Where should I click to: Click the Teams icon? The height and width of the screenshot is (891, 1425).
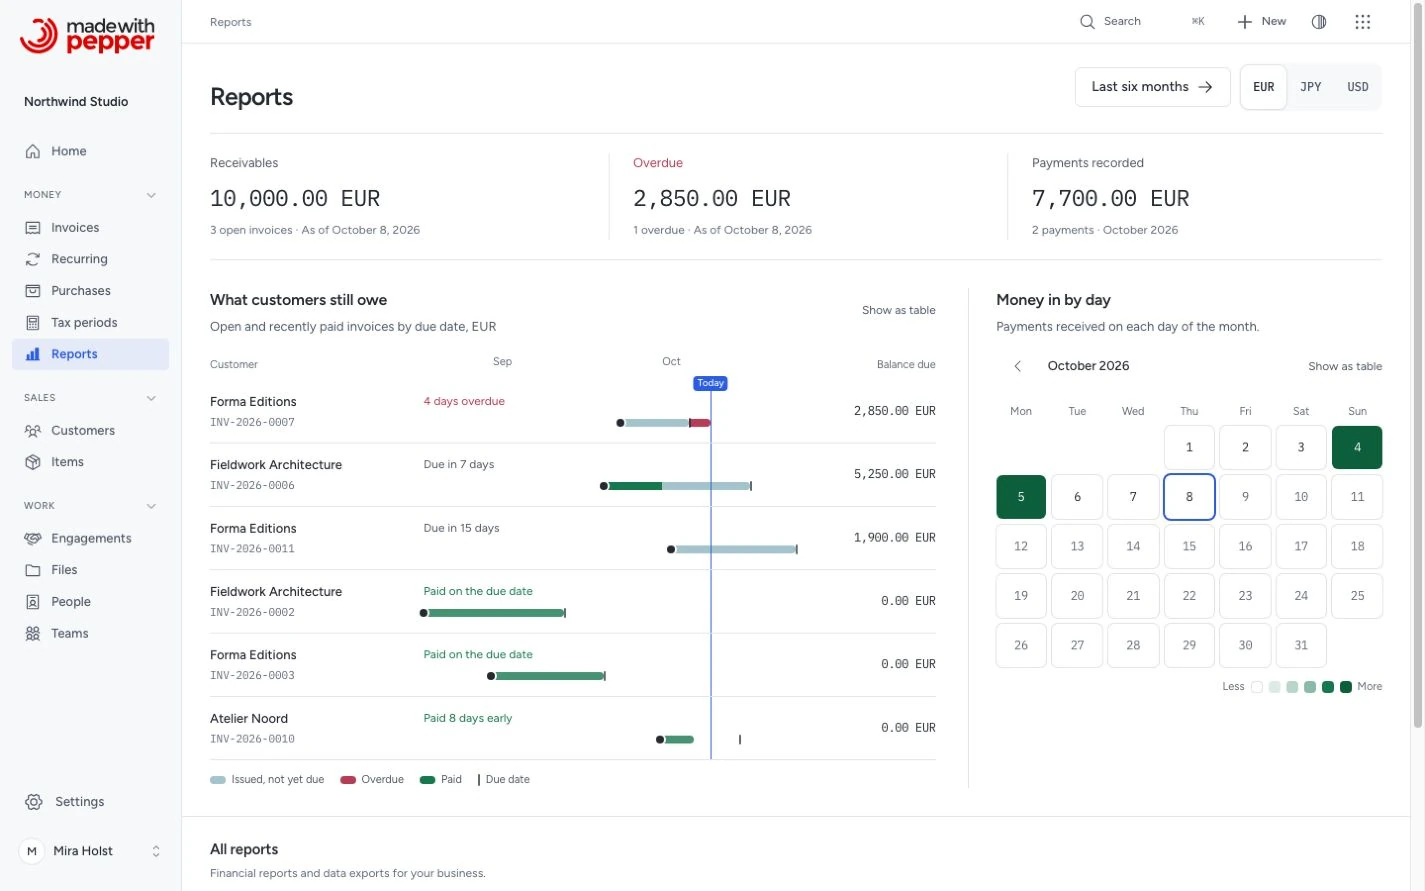click(33, 634)
